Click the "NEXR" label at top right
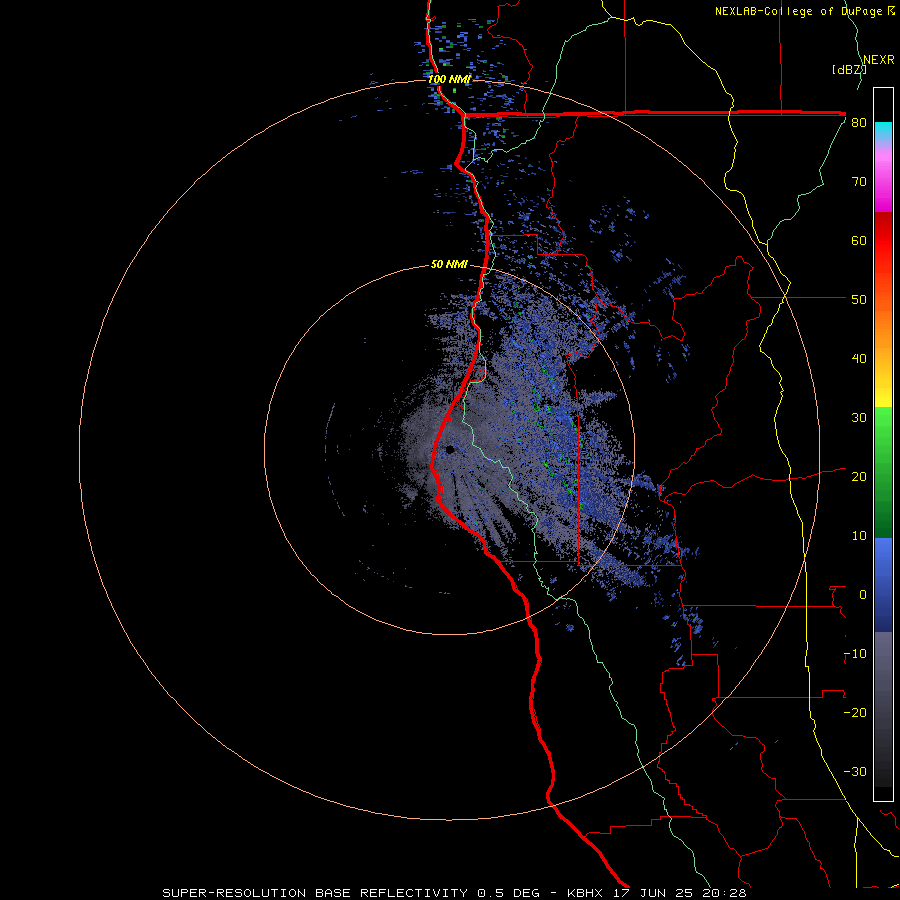This screenshot has width=900, height=900. coord(879,60)
